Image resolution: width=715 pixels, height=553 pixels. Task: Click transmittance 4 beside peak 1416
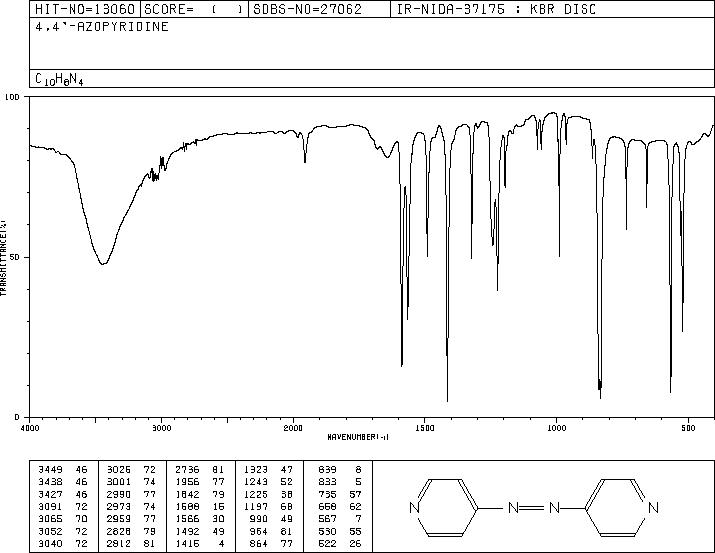[x=221, y=544]
